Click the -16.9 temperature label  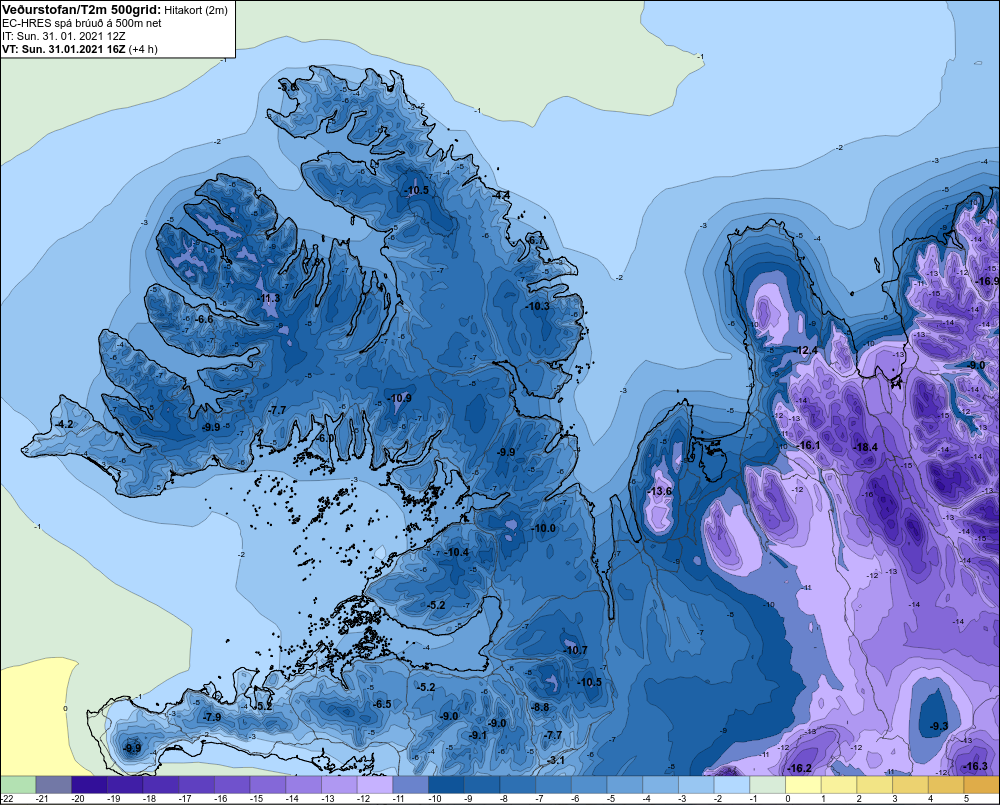(x=987, y=281)
